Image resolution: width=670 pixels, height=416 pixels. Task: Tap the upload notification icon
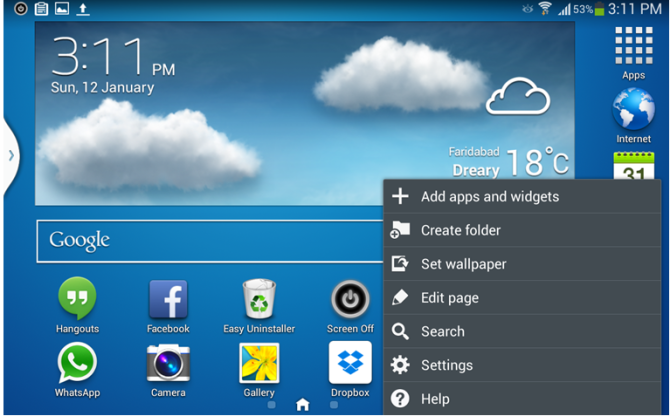pos(83,9)
